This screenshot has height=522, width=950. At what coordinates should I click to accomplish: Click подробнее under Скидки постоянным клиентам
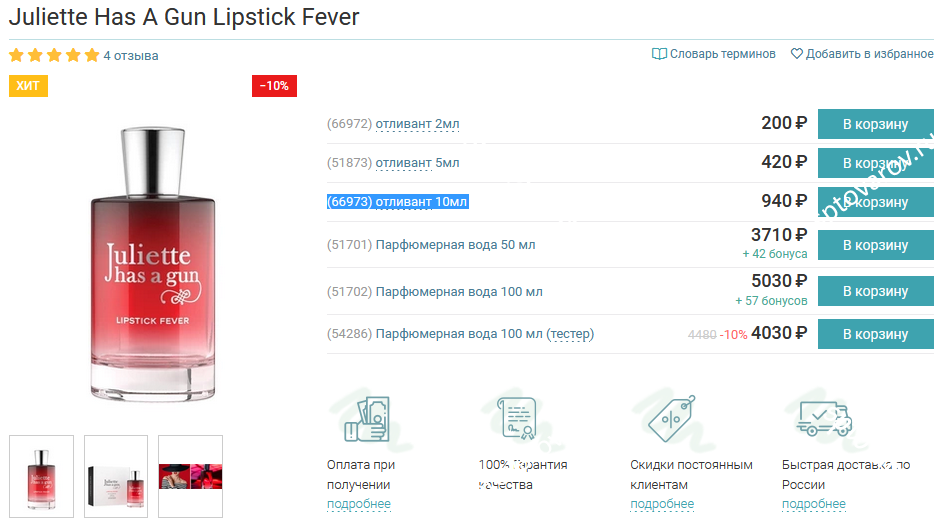pos(662,504)
